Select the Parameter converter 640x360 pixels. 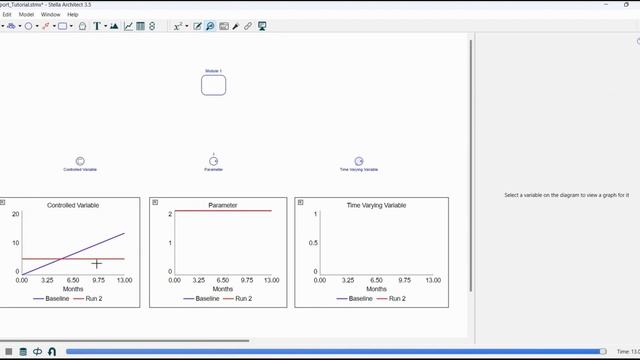(x=213, y=161)
